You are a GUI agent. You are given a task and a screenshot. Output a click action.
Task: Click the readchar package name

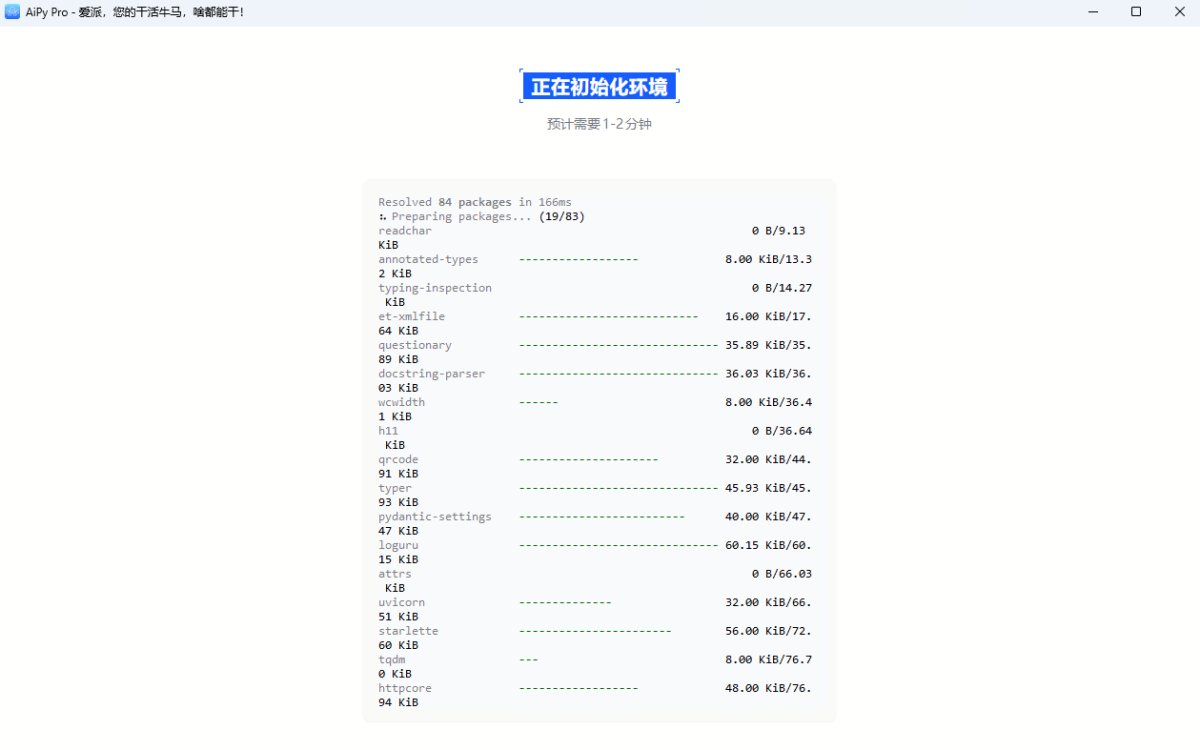click(405, 231)
